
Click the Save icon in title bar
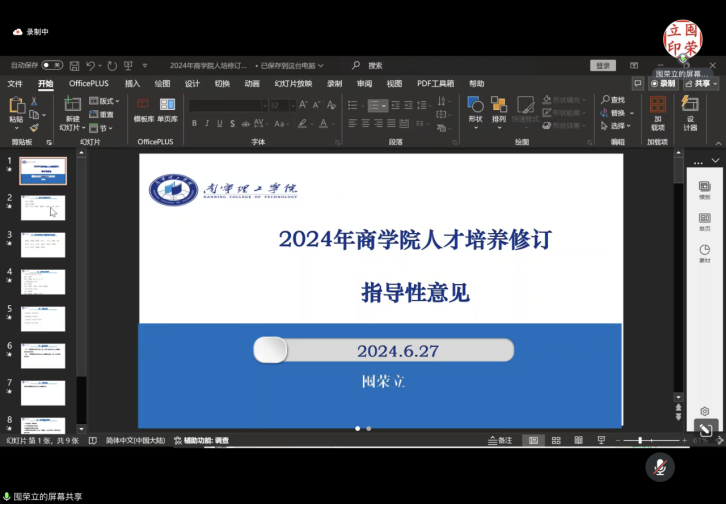coord(73,65)
